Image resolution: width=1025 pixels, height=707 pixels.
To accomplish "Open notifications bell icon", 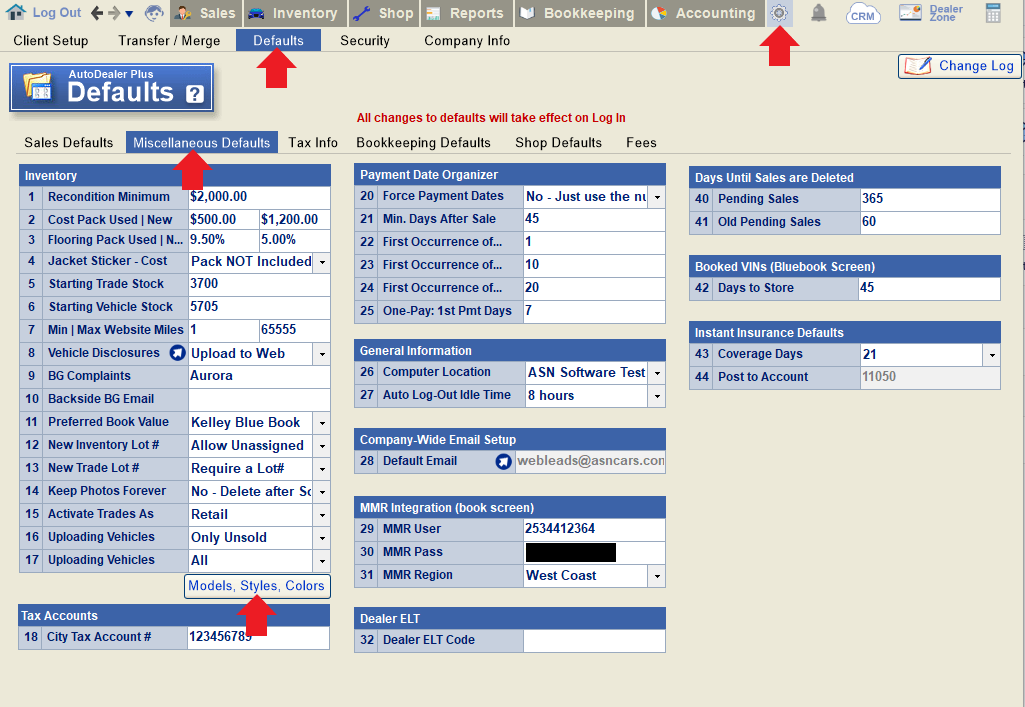I will [x=818, y=12].
